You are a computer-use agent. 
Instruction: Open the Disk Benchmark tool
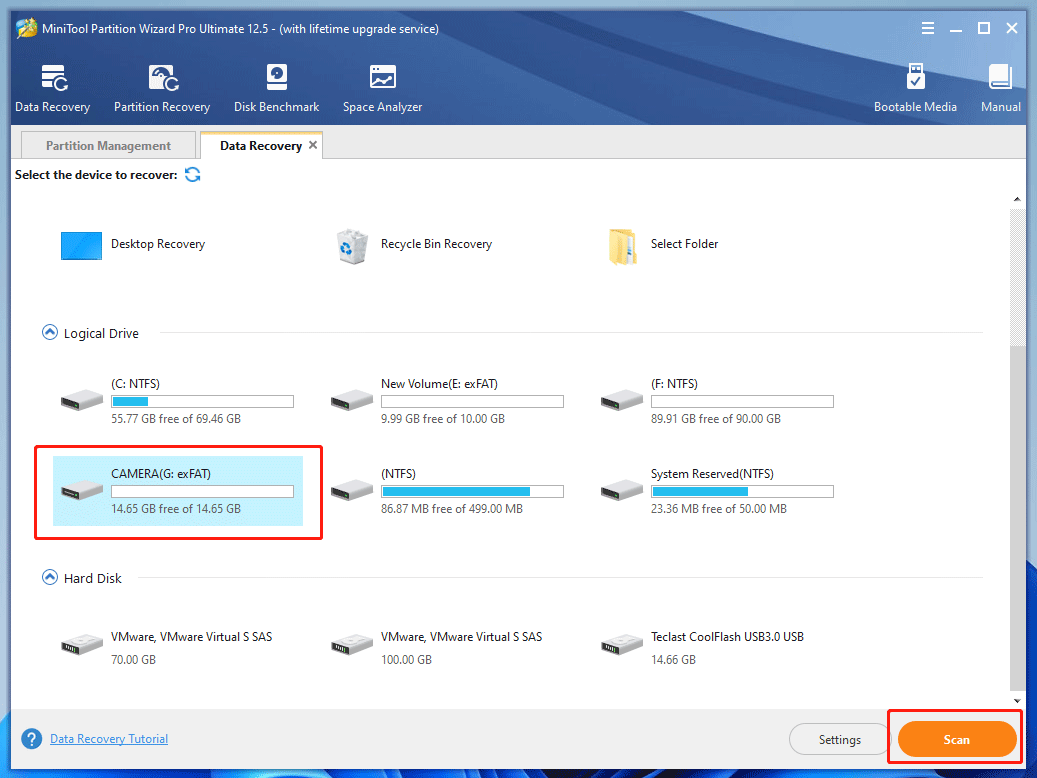tap(276, 89)
